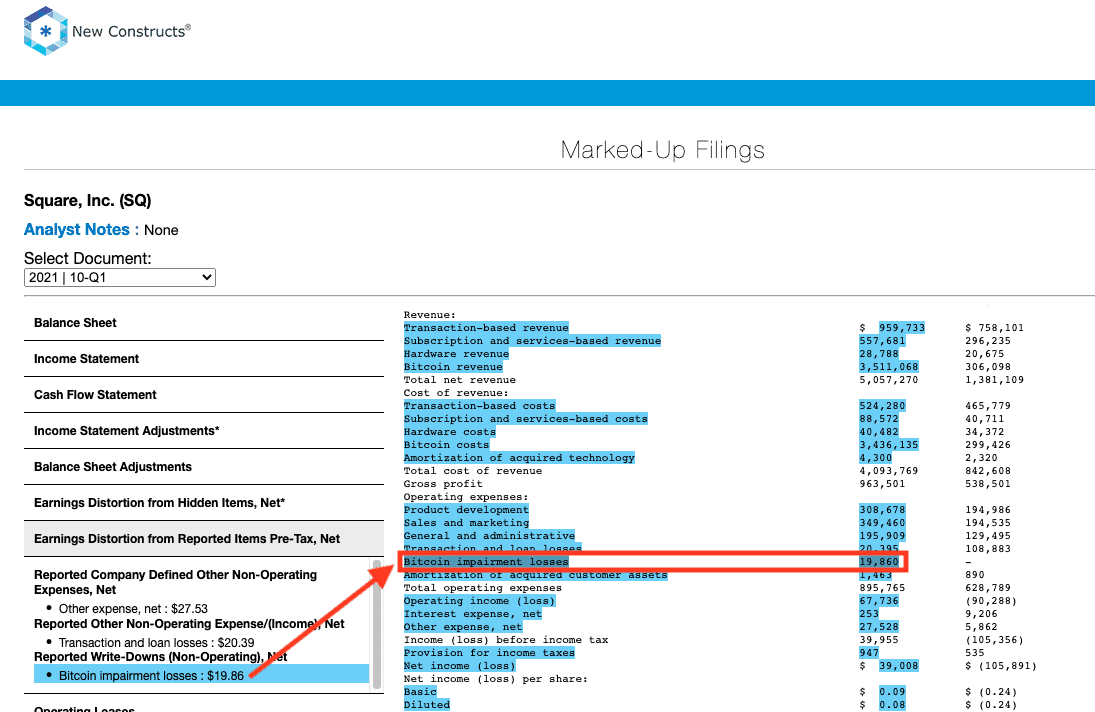Click the highlighted Interest expense, net line
Image resolution: width=1095 pixels, height=712 pixels.
pyautogui.click(x=473, y=614)
